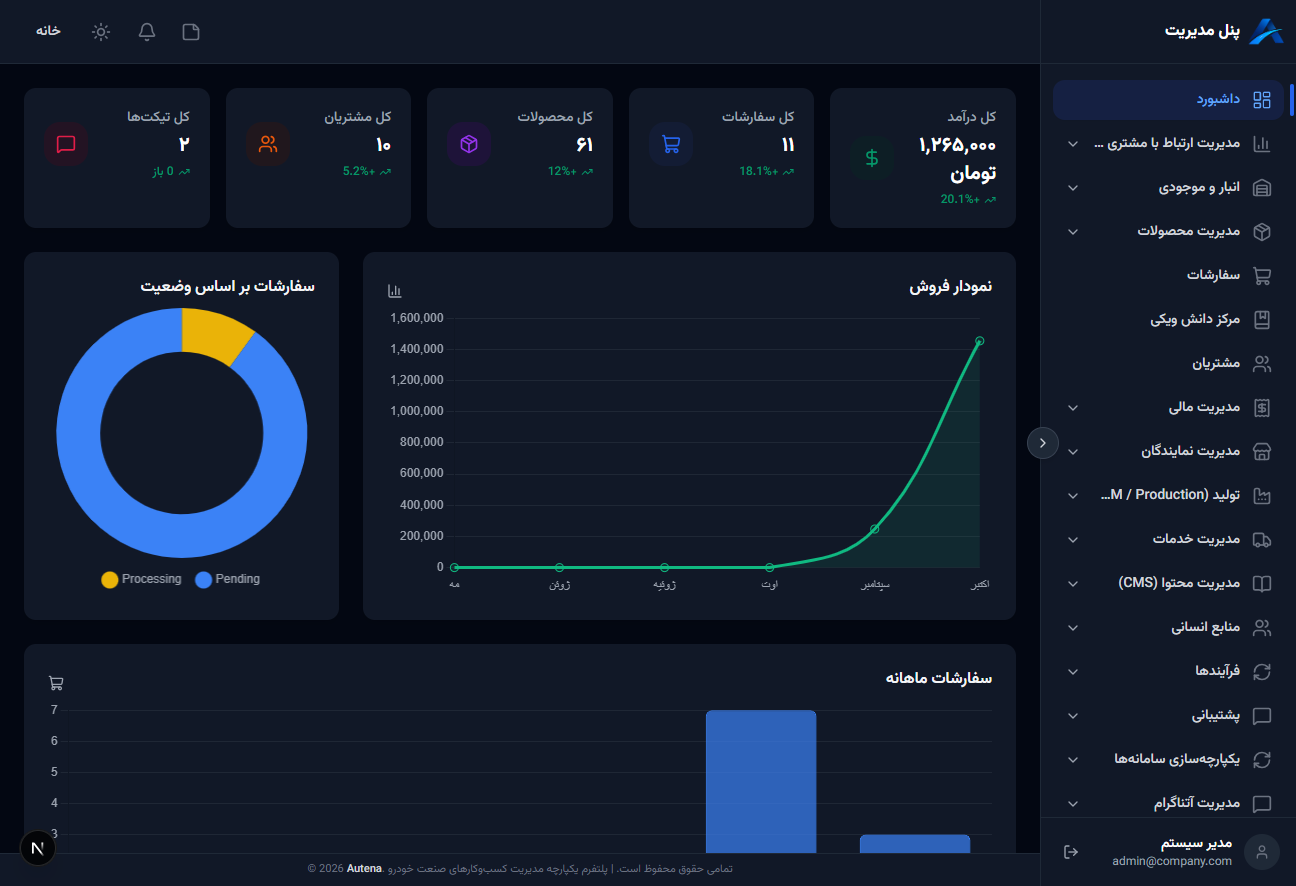Click the یکپارچه‌سازی سامانه‌ها sync icon
Screen dimensions: 1296x886
(1262, 760)
